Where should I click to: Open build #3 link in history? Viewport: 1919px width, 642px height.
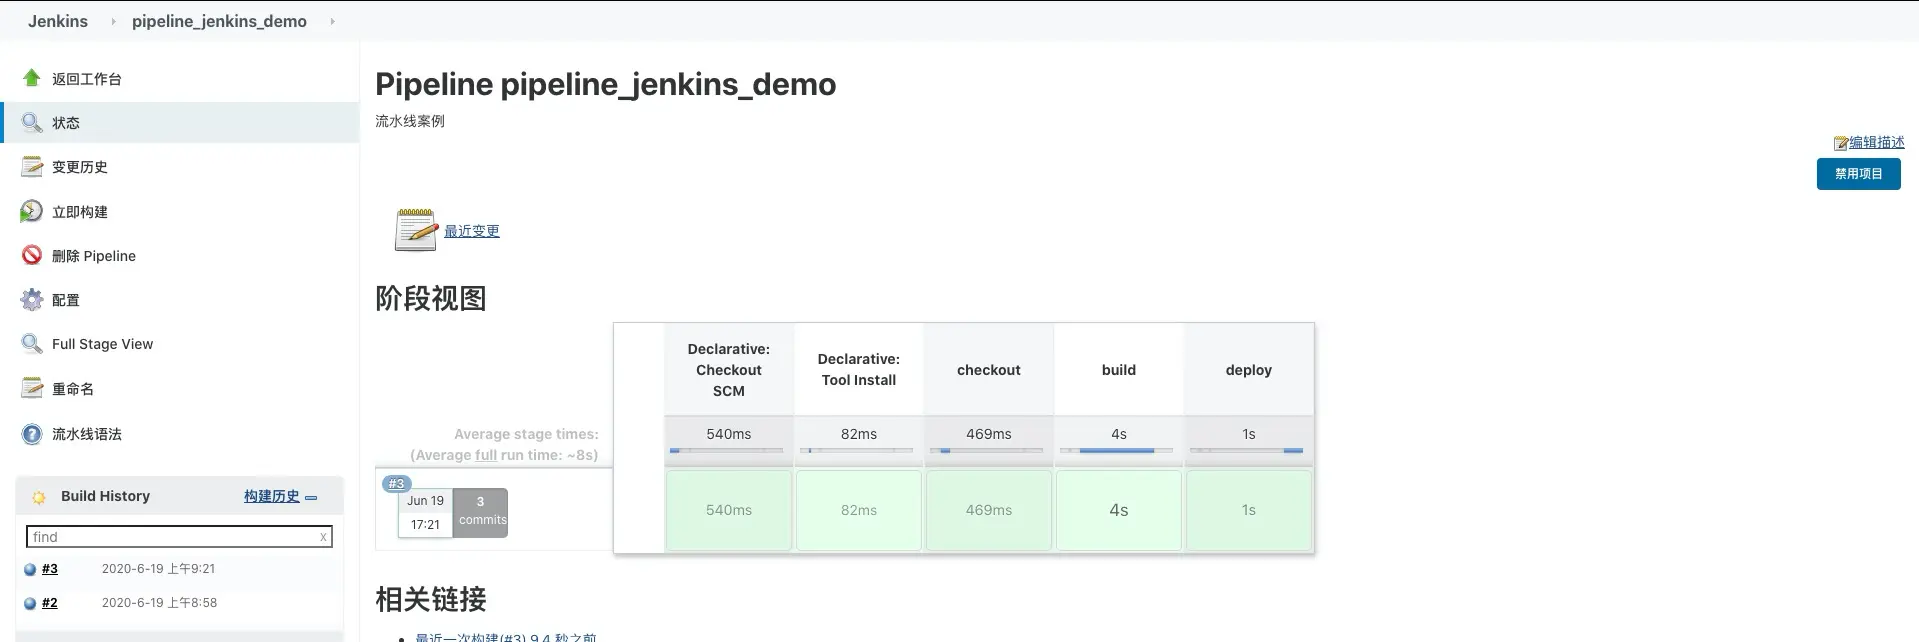point(50,569)
